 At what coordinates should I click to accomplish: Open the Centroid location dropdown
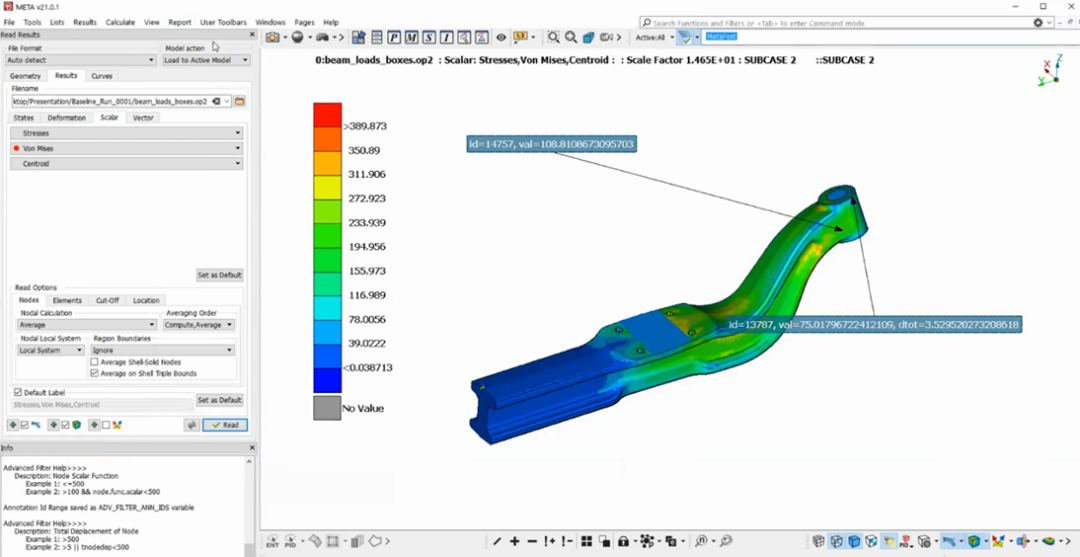pos(127,164)
